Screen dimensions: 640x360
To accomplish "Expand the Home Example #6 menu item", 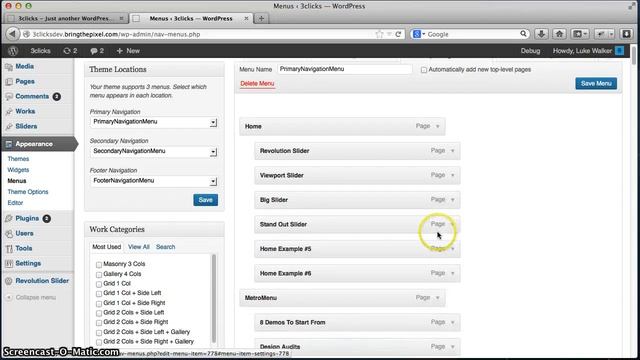I will coord(453,273).
